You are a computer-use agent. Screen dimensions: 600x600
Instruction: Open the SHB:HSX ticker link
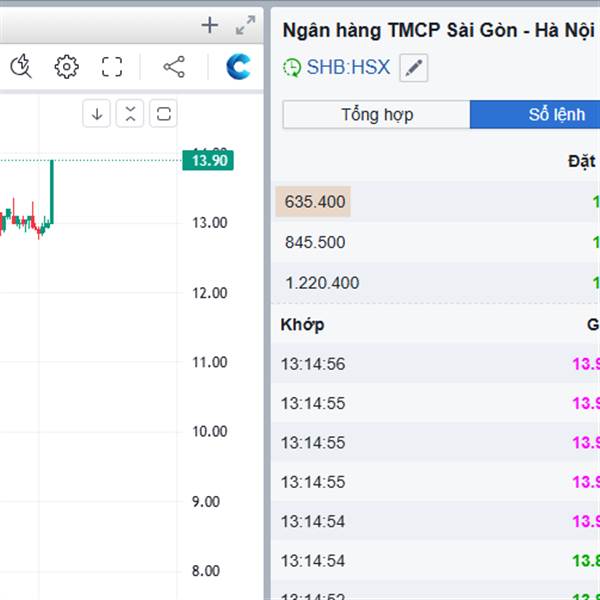pos(348,67)
